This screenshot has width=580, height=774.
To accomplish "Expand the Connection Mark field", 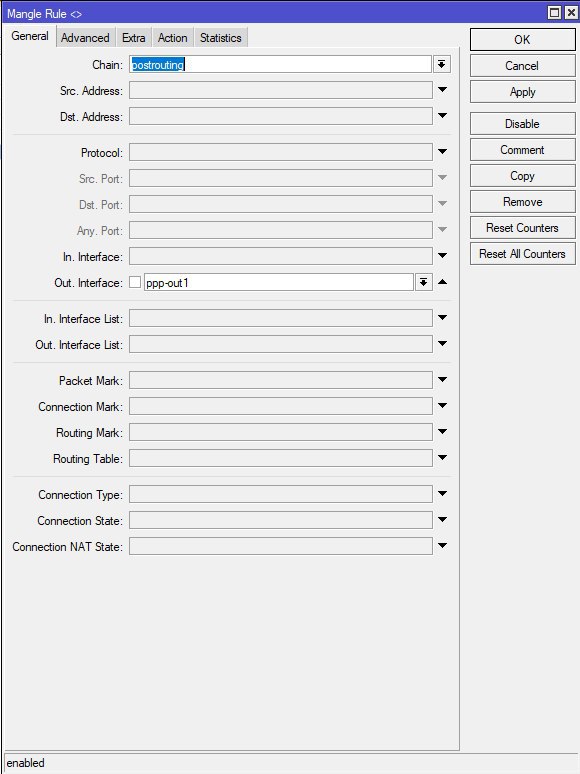I will pyautogui.click(x=442, y=406).
